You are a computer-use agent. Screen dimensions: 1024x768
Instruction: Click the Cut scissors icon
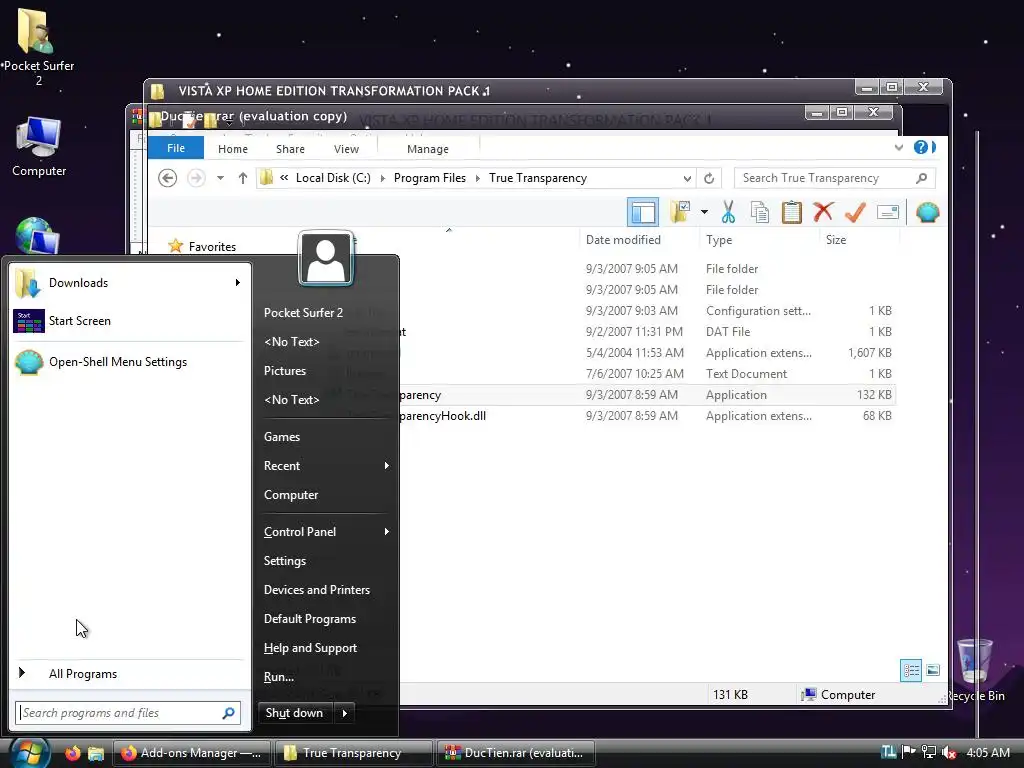(x=728, y=212)
